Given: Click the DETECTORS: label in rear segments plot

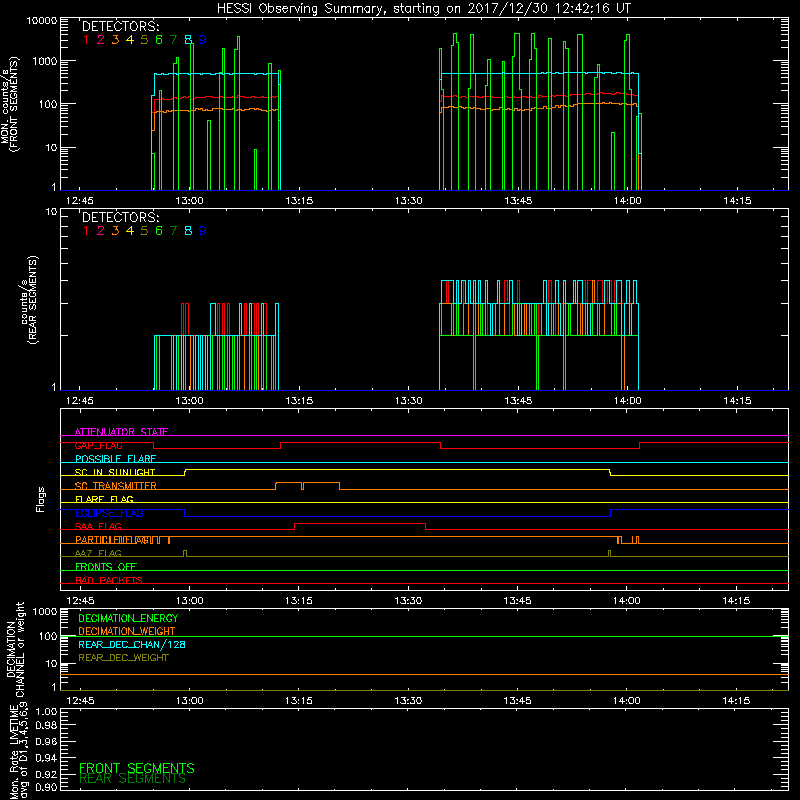Looking at the screenshot, I should pos(120,217).
